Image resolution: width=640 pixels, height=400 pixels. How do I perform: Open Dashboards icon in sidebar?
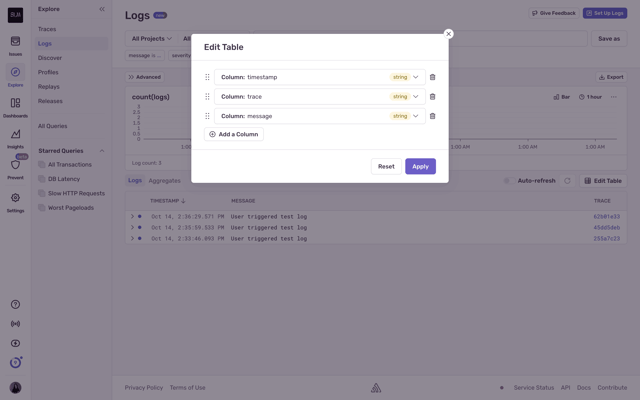point(16,107)
